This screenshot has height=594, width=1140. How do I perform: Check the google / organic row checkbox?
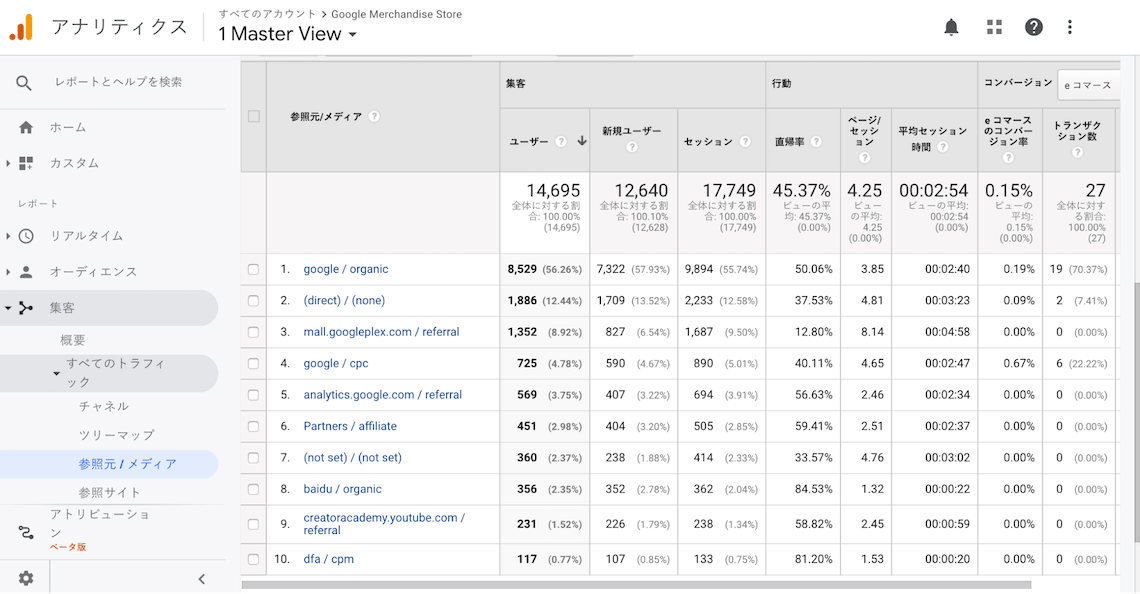(253, 269)
